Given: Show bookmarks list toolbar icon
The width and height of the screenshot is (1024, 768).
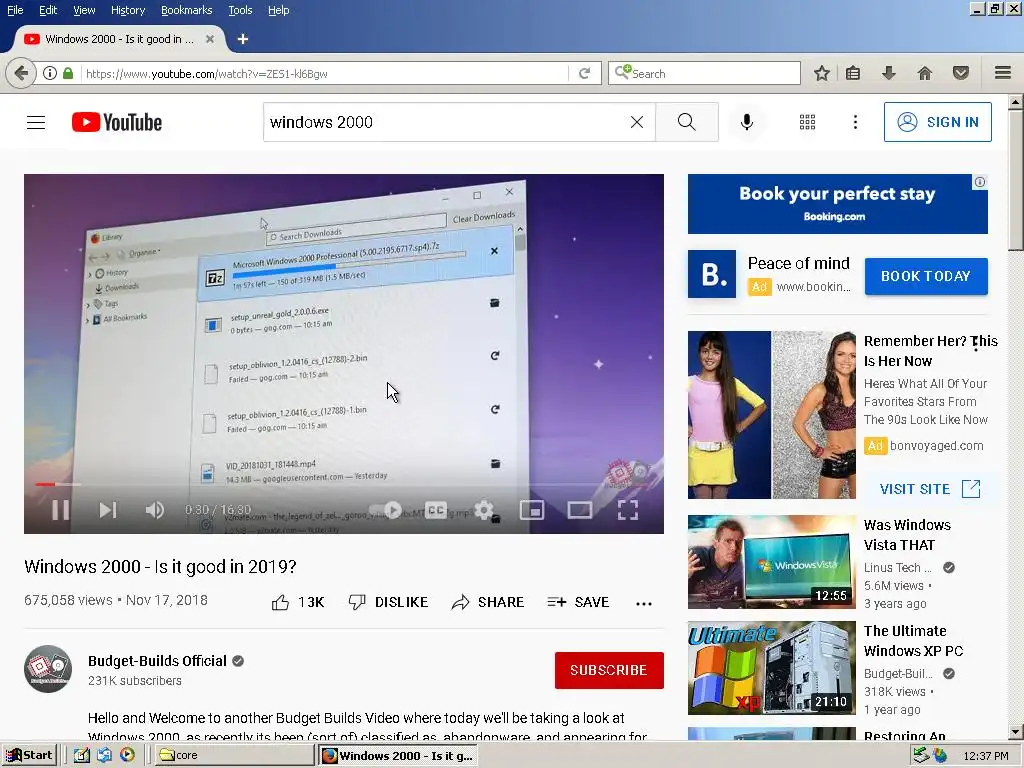Looking at the screenshot, I should [x=853, y=73].
